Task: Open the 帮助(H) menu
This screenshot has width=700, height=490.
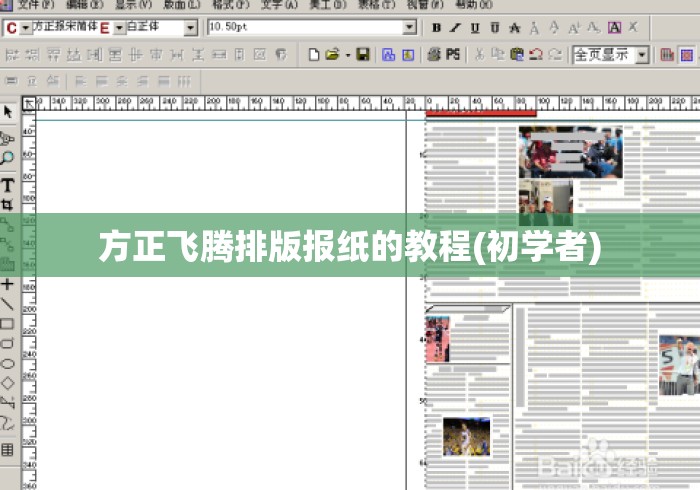Action: tap(474, 4)
